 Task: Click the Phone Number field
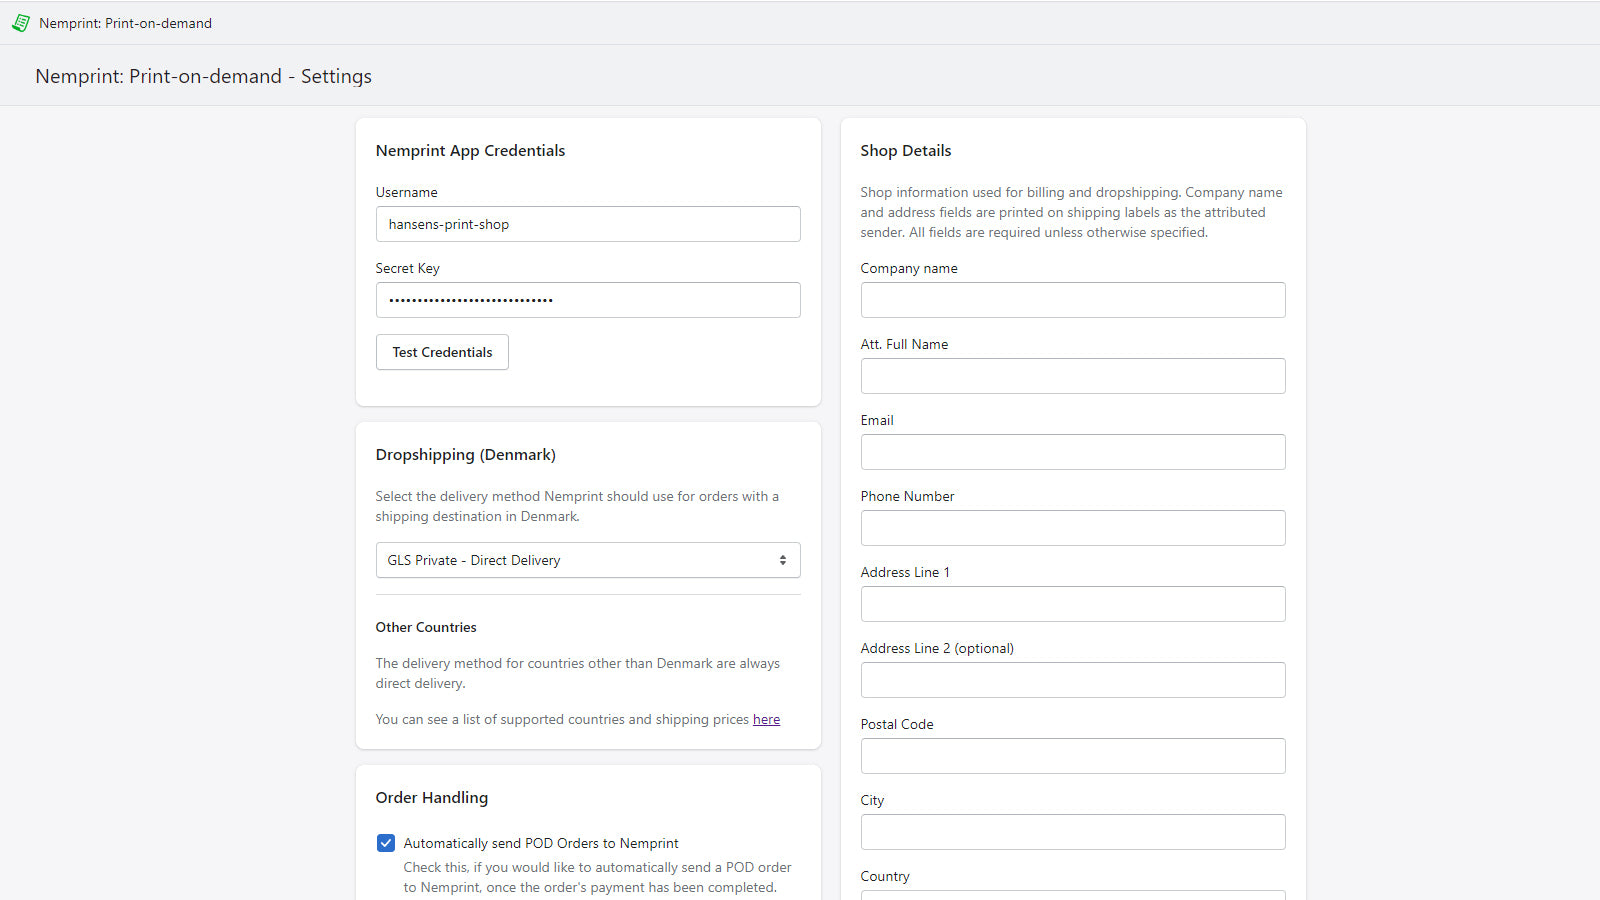click(x=1073, y=528)
